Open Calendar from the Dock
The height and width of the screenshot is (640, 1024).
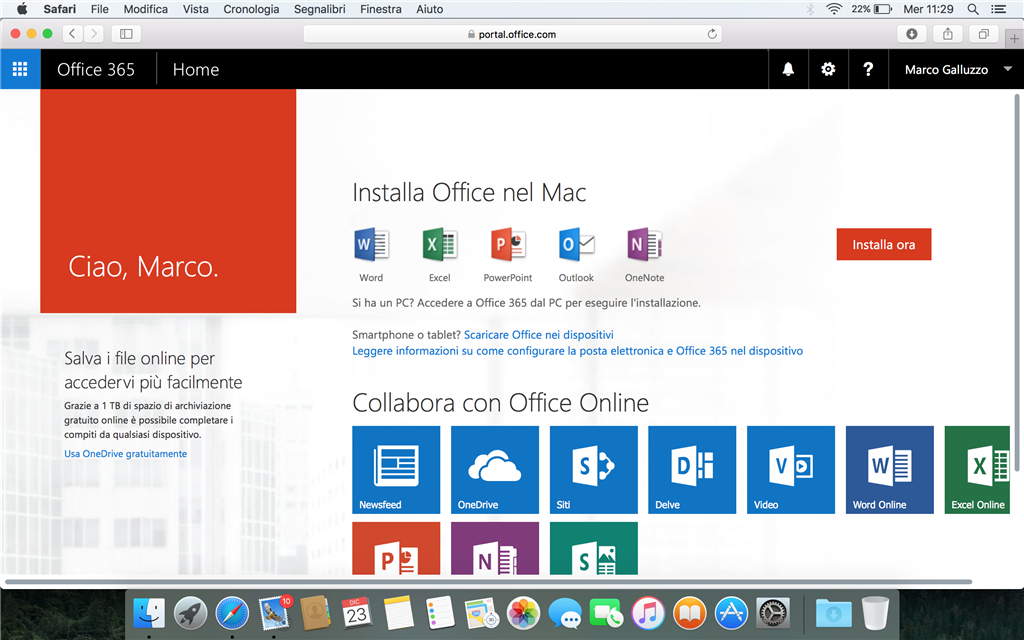(357, 614)
